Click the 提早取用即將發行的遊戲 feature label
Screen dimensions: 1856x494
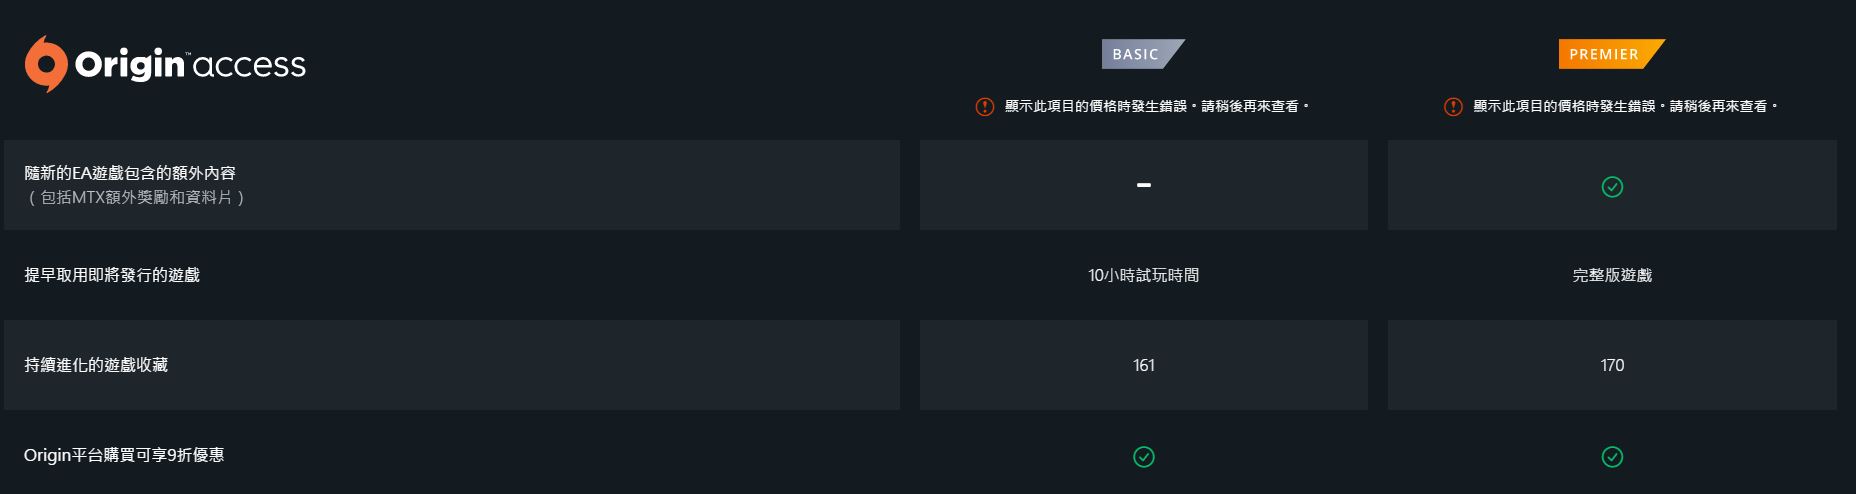[x=112, y=275]
